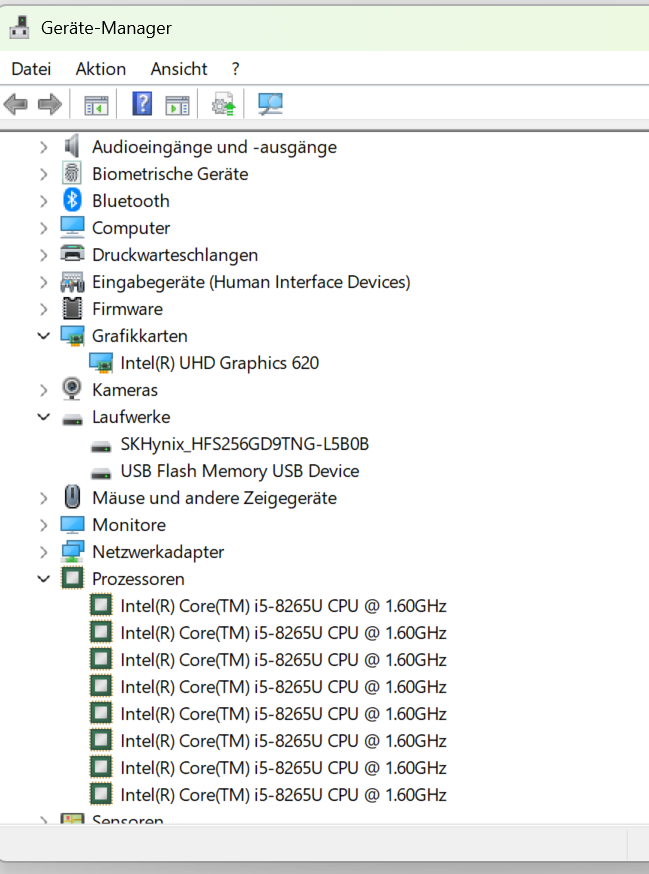Click the Grafikkarten category icon

72,336
